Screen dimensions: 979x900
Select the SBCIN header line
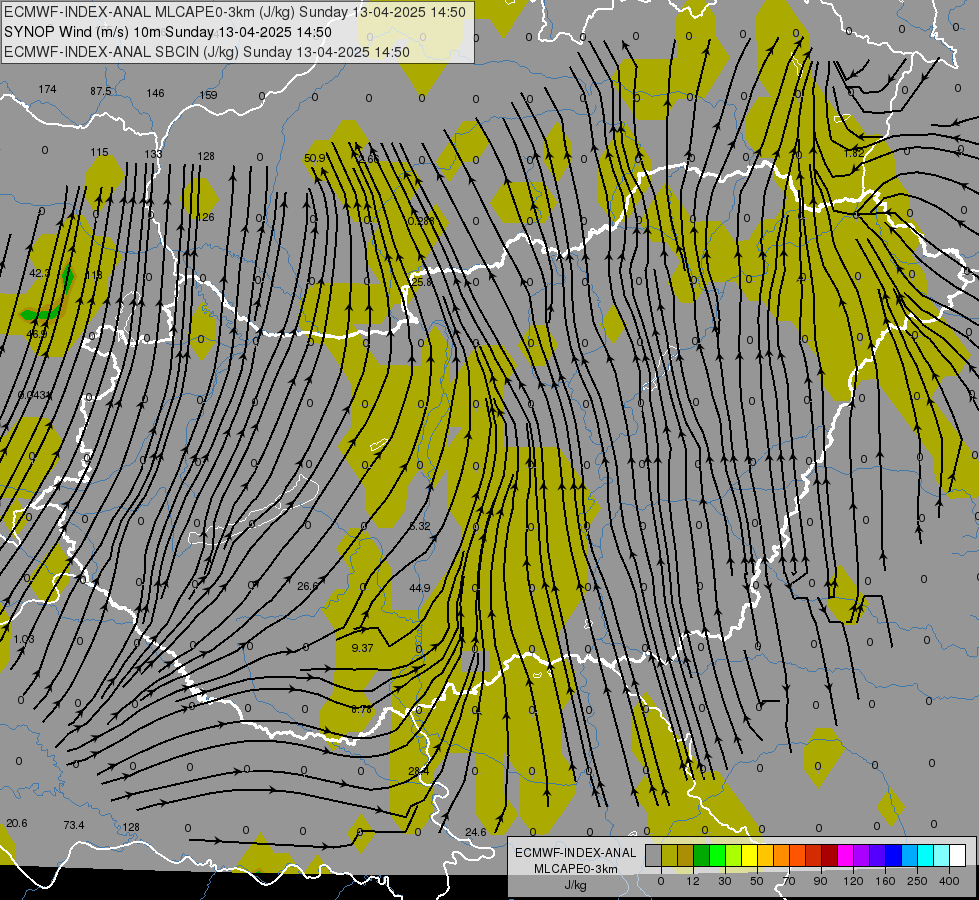[x=207, y=52]
